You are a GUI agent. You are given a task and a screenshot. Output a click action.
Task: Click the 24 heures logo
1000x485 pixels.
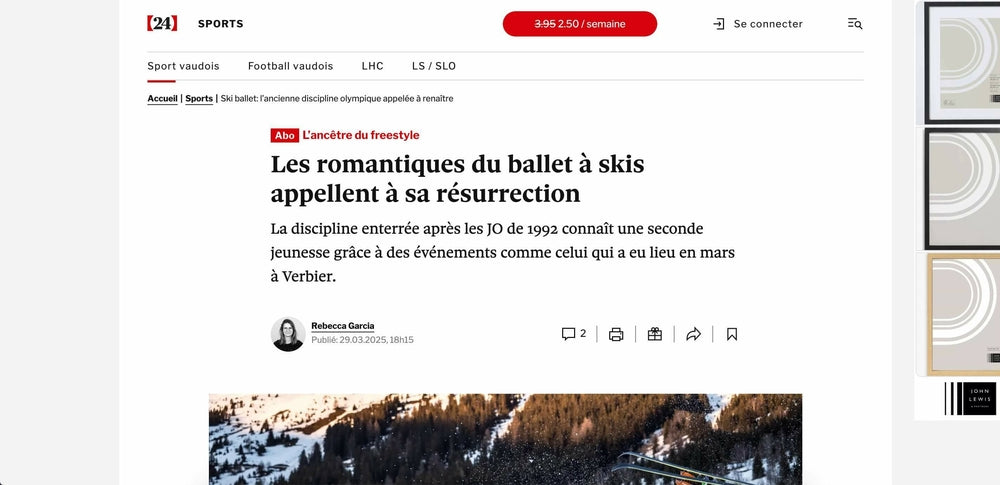162,24
